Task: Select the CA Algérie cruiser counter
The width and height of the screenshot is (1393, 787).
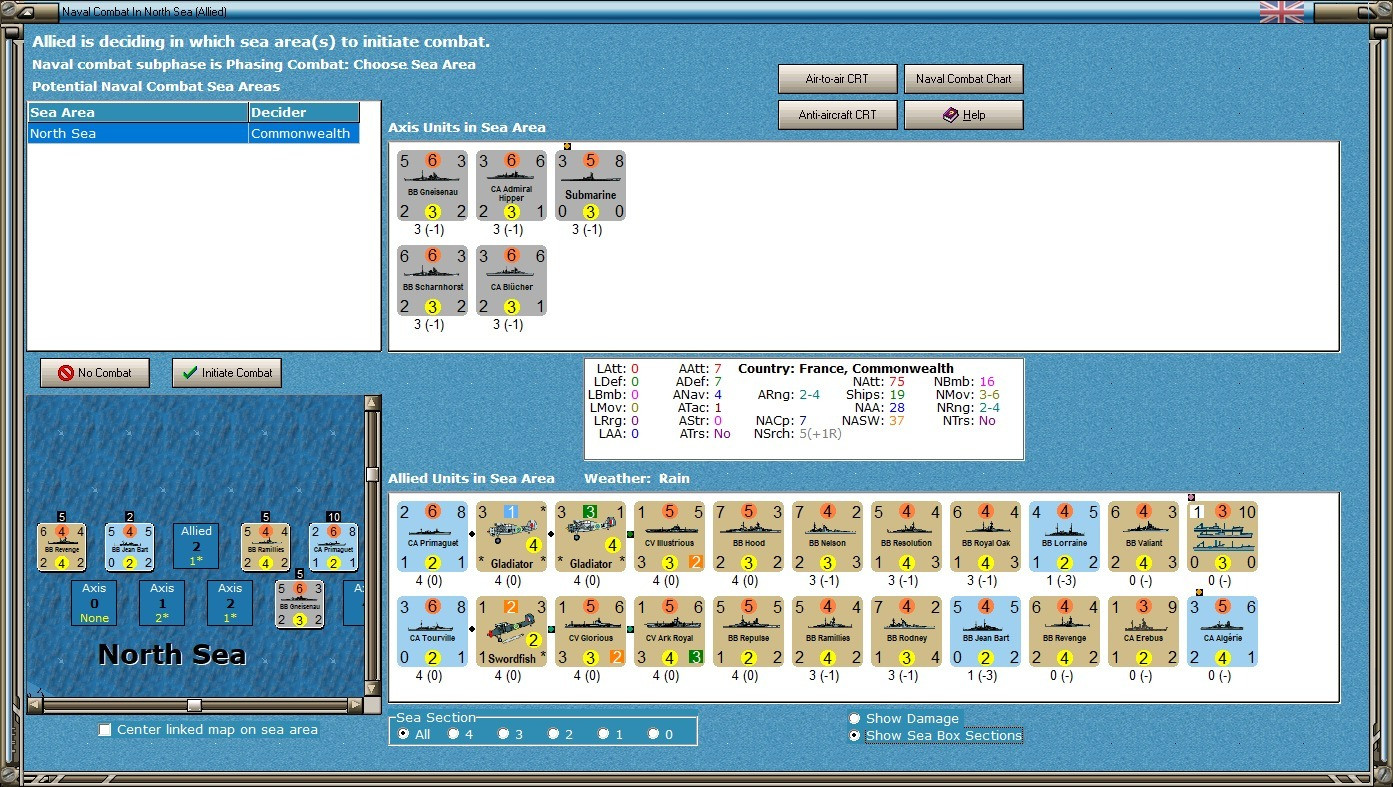Action: pyautogui.click(x=1222, y=631)
